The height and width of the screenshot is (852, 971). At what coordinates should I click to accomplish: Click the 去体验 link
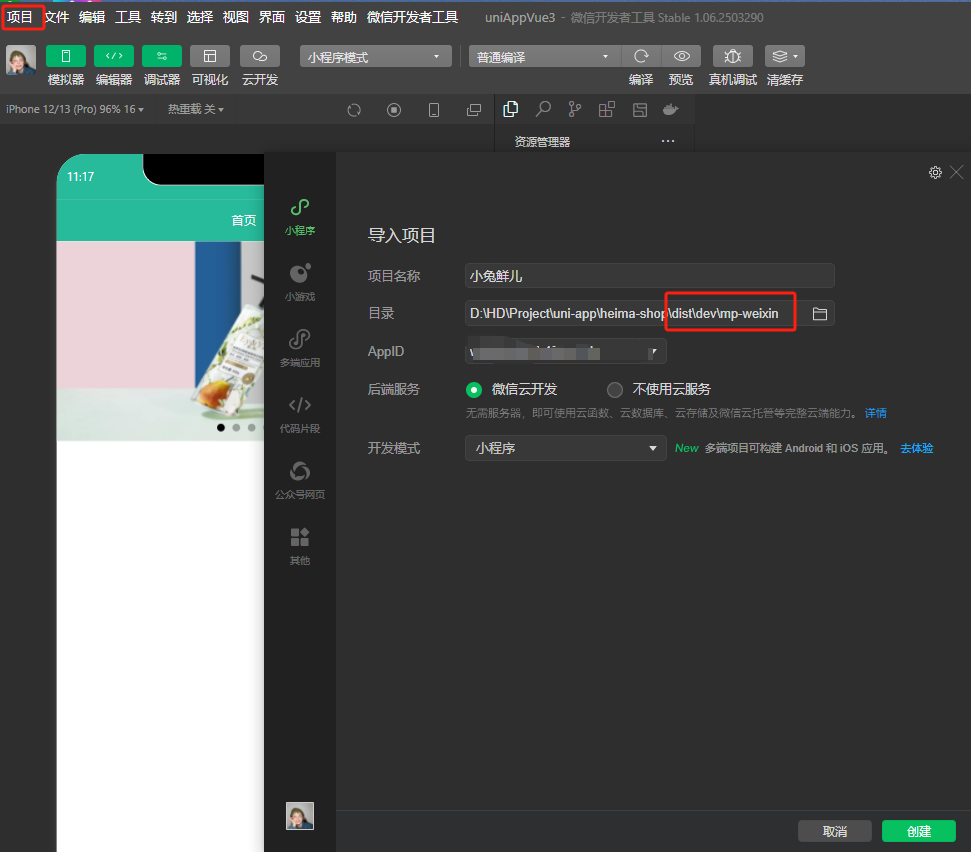click(x=917, y=448)
